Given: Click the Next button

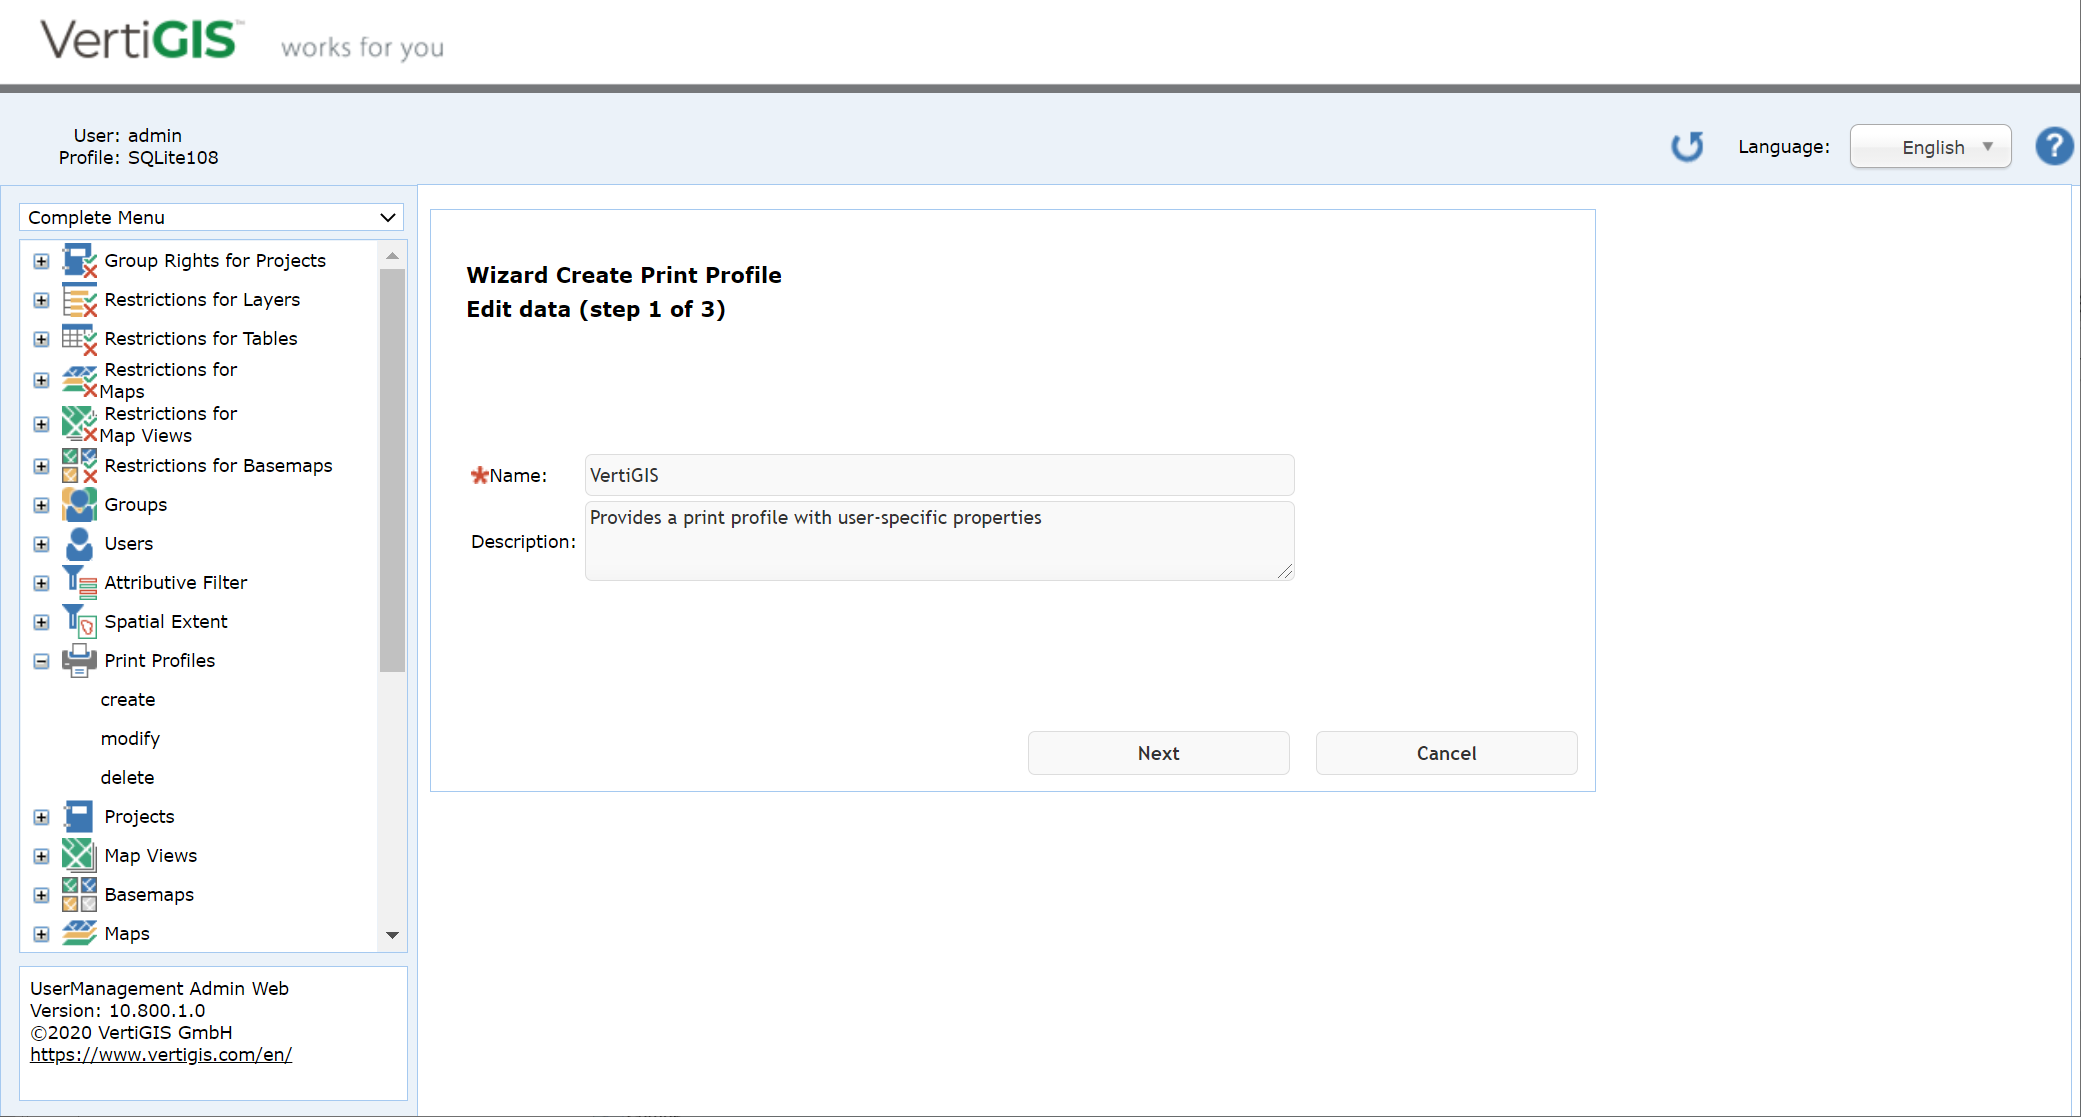Looking at the screenshot, I should click(1158, 753).
